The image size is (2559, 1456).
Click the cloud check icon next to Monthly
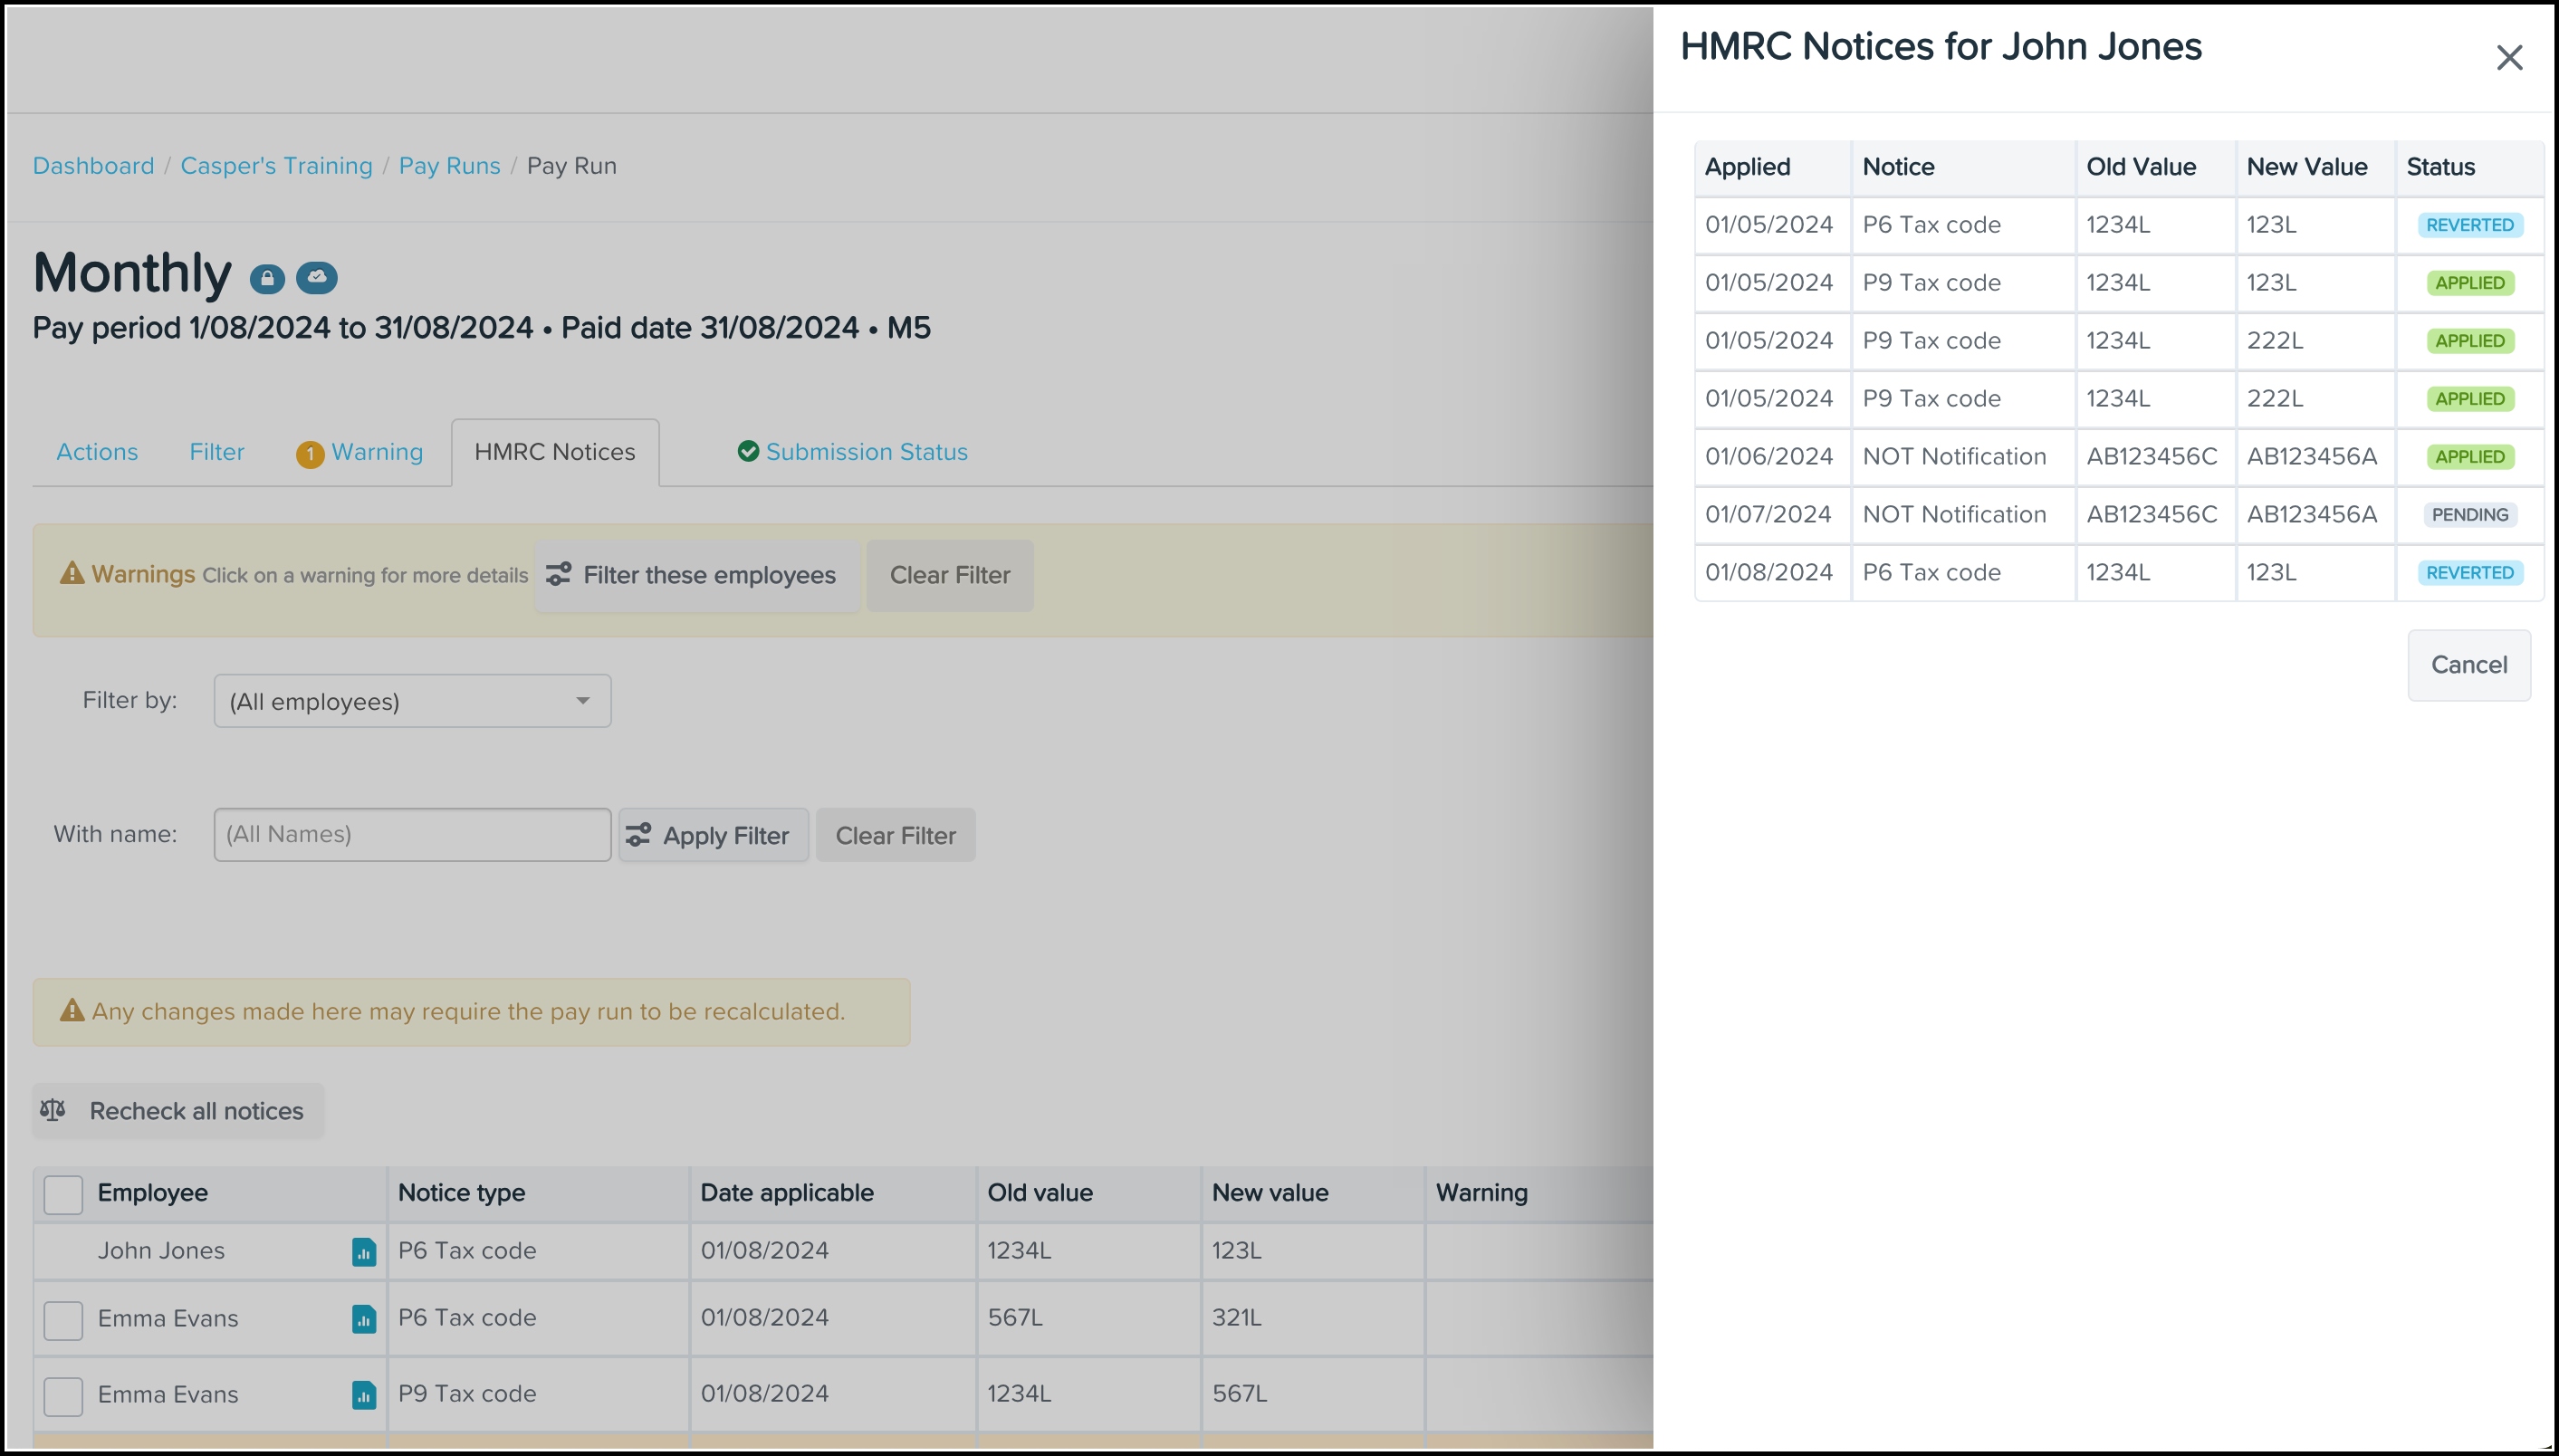point(317,277)
